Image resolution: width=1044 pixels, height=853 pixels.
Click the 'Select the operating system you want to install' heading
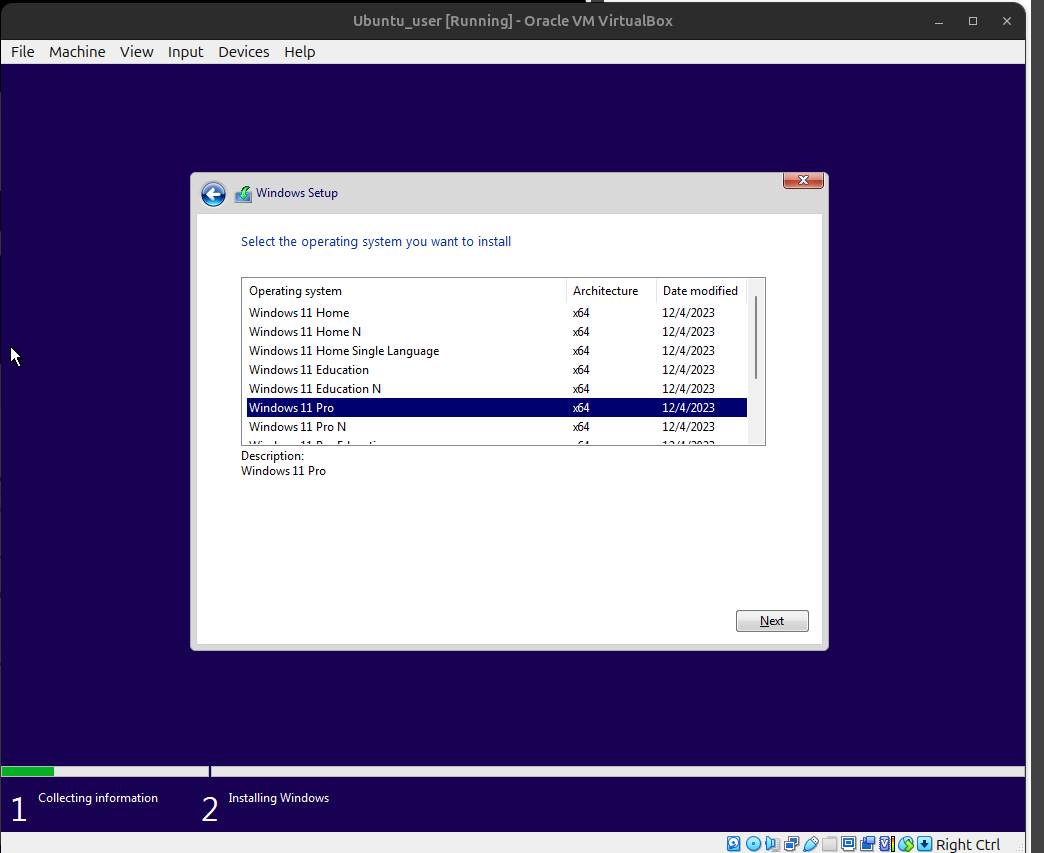(x=376, y=242)
